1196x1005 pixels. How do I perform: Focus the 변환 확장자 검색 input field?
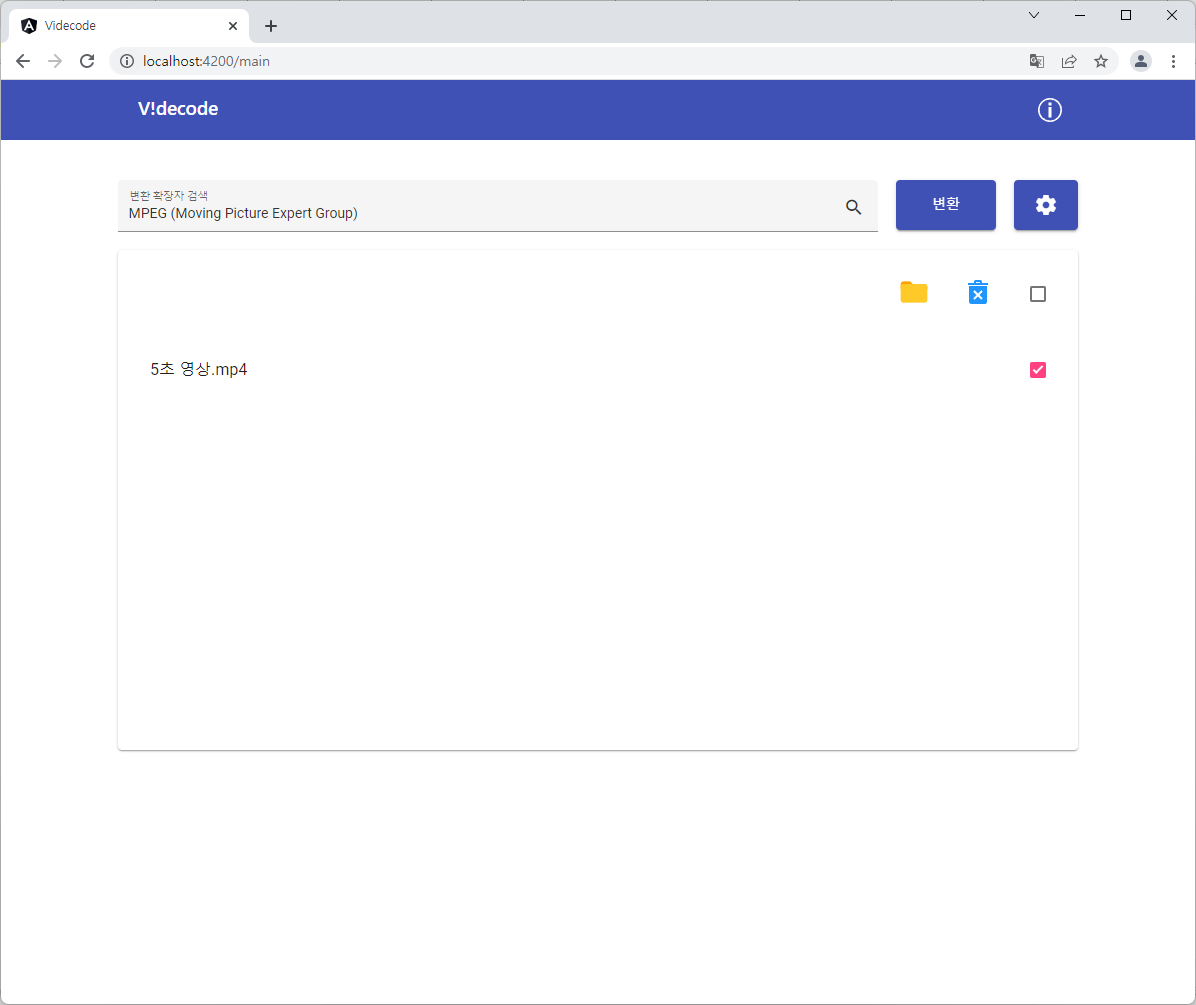tap(497, 206)
